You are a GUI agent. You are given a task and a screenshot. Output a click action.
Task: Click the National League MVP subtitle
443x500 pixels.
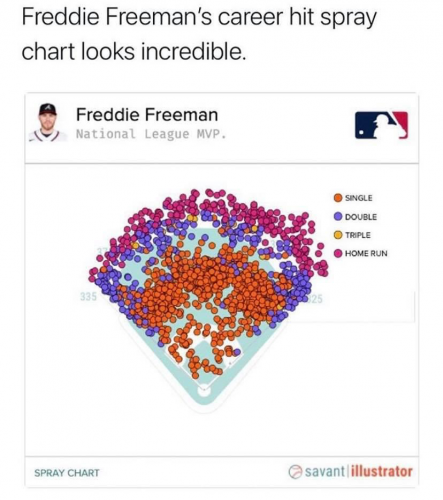pyautogui.click(x=151, y=134)
